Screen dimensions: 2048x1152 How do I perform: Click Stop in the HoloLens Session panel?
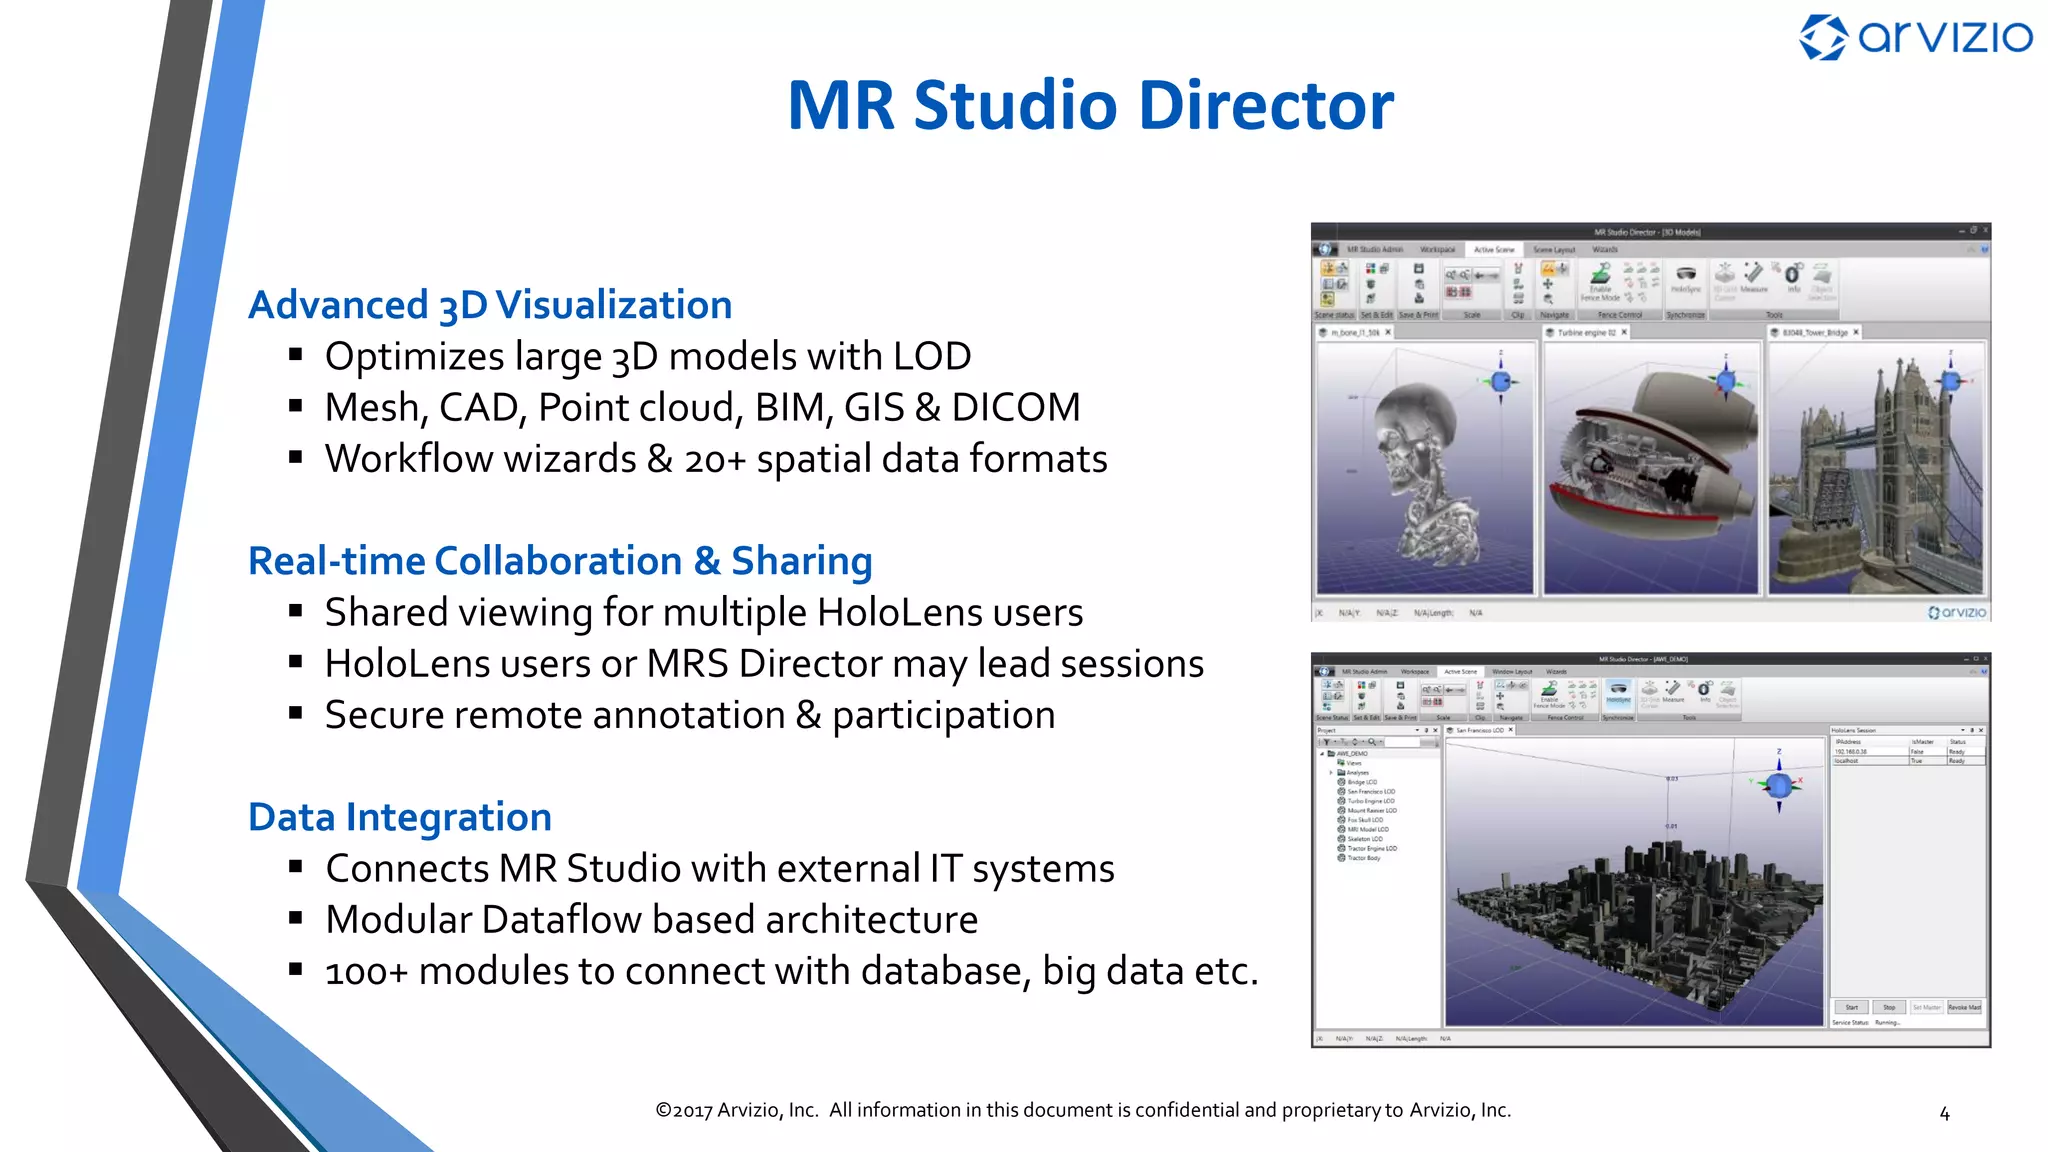tap(1889, 1007)
